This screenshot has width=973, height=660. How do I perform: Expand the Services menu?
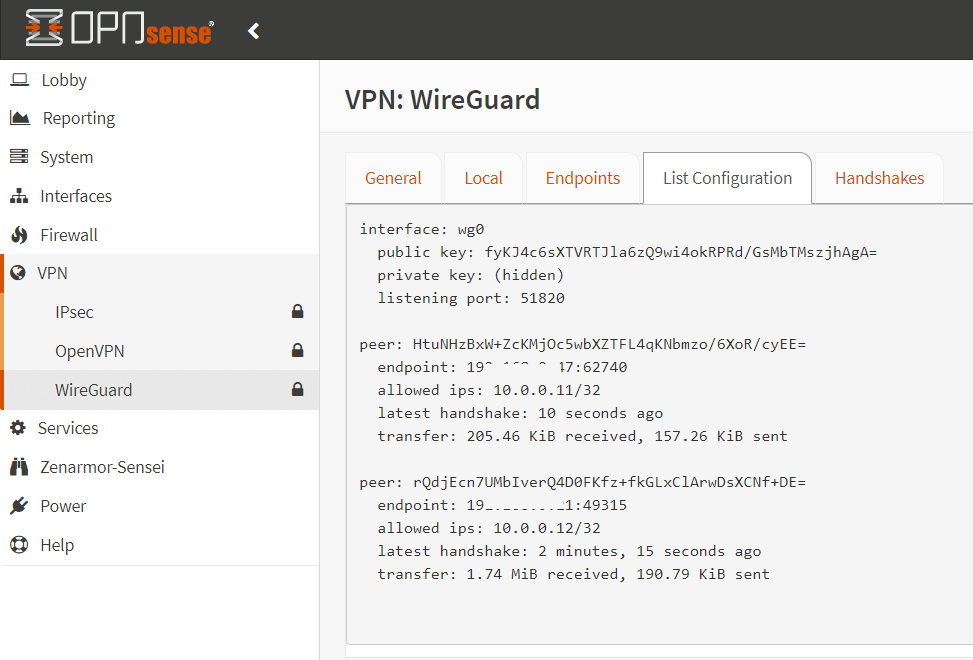[x=67, y=428]
